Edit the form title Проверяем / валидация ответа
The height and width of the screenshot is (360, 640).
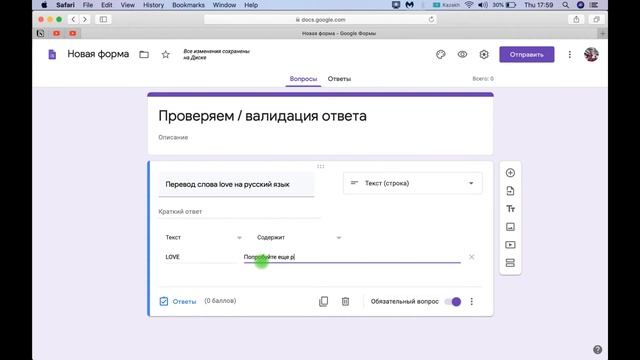point(262,116)
